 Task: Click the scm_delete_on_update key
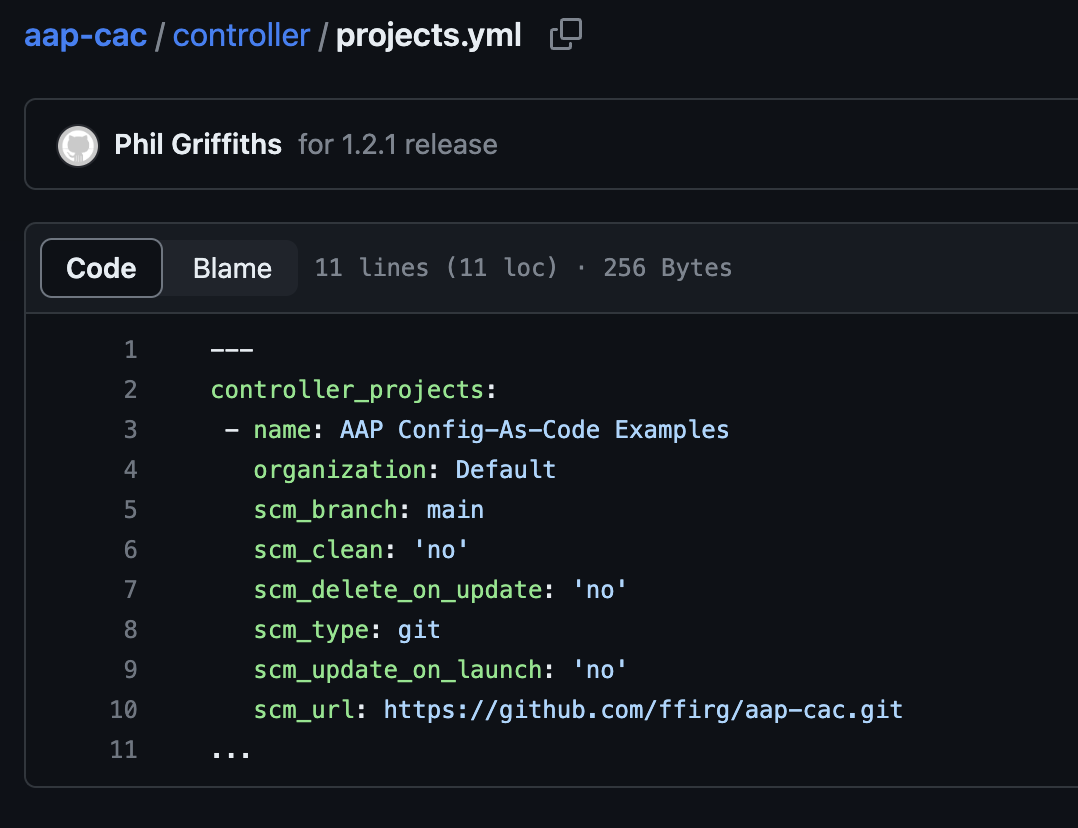point(398,589)
